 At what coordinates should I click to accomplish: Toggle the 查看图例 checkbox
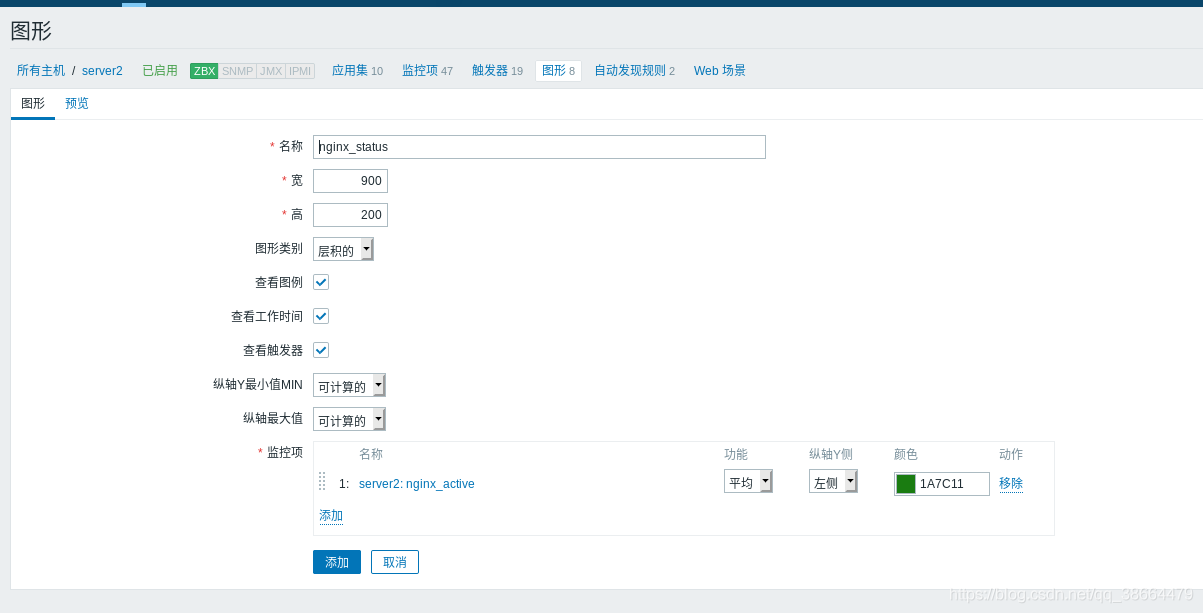pos(321,282)
